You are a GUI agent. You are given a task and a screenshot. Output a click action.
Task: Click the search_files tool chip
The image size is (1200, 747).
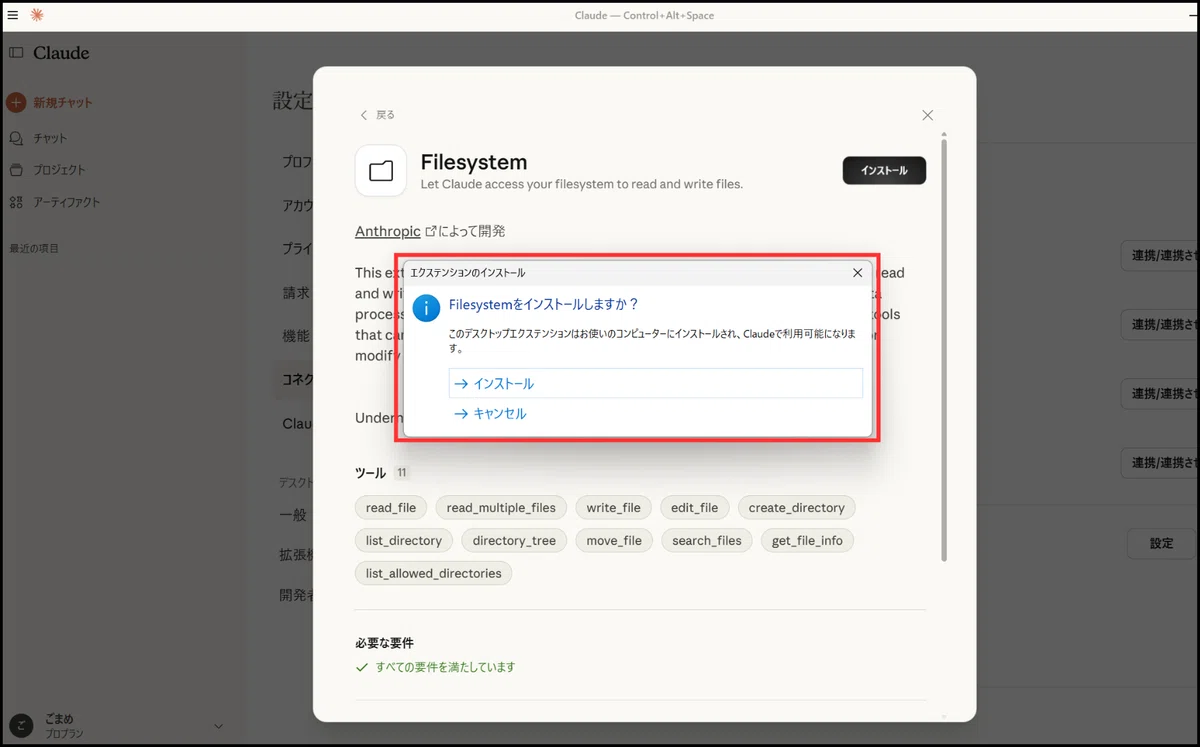point(707,540)
